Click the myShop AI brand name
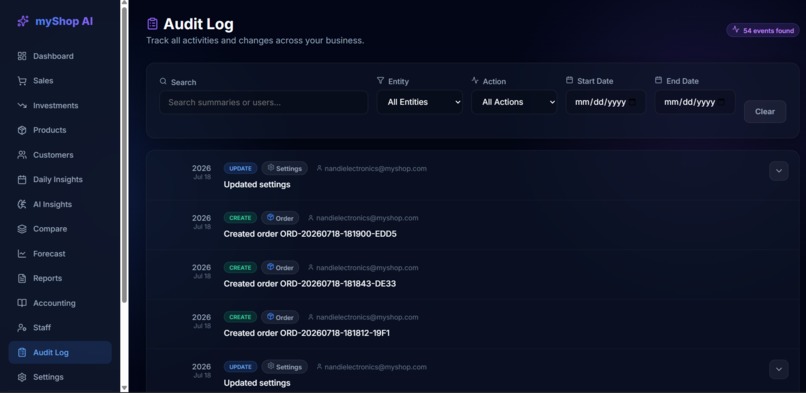 coord(64,22)
